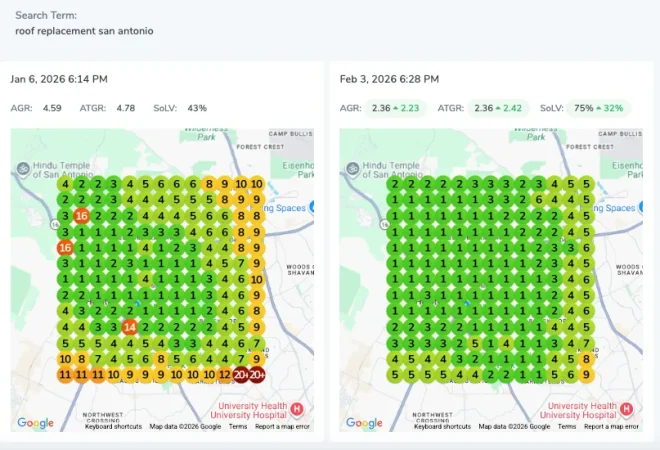
Task: Click the yellow 8 marker on the February map
Action: [586, 359]
